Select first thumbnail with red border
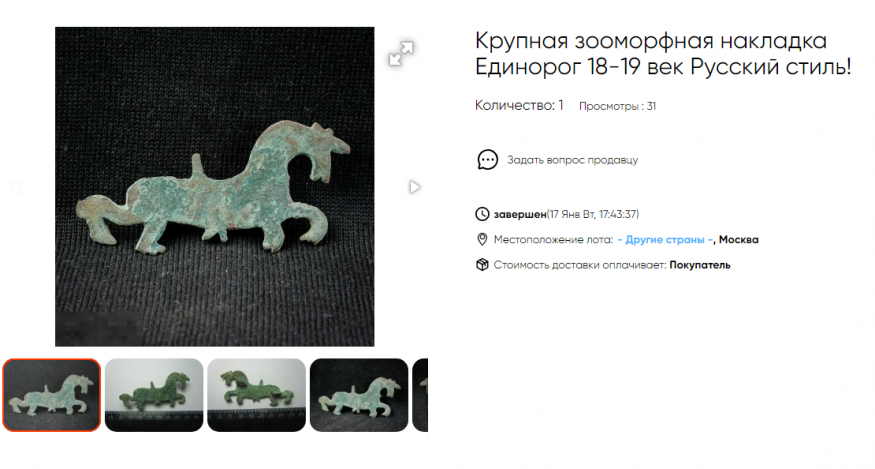The width and height of the screenshot is (875, 469). click(51, 395)
